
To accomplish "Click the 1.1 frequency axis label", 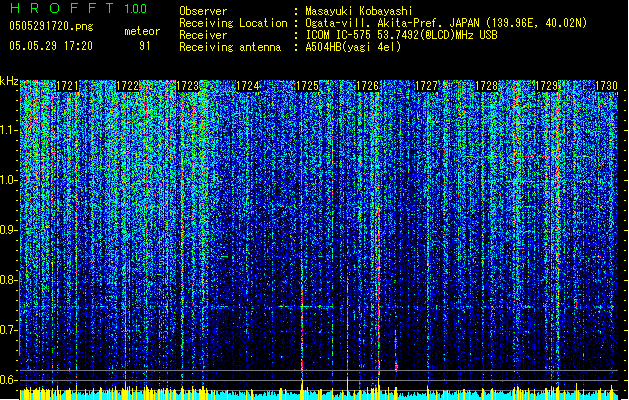I will click(x=9, y=130).
